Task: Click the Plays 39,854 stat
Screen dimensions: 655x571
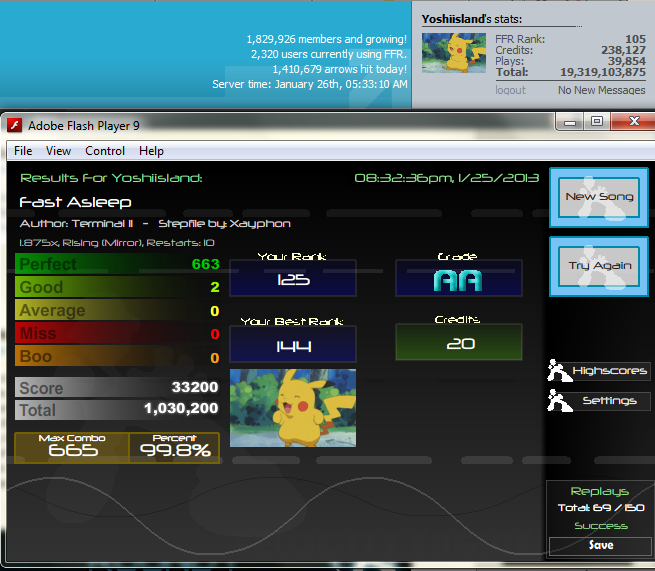Action: click(x=570, y=61)
